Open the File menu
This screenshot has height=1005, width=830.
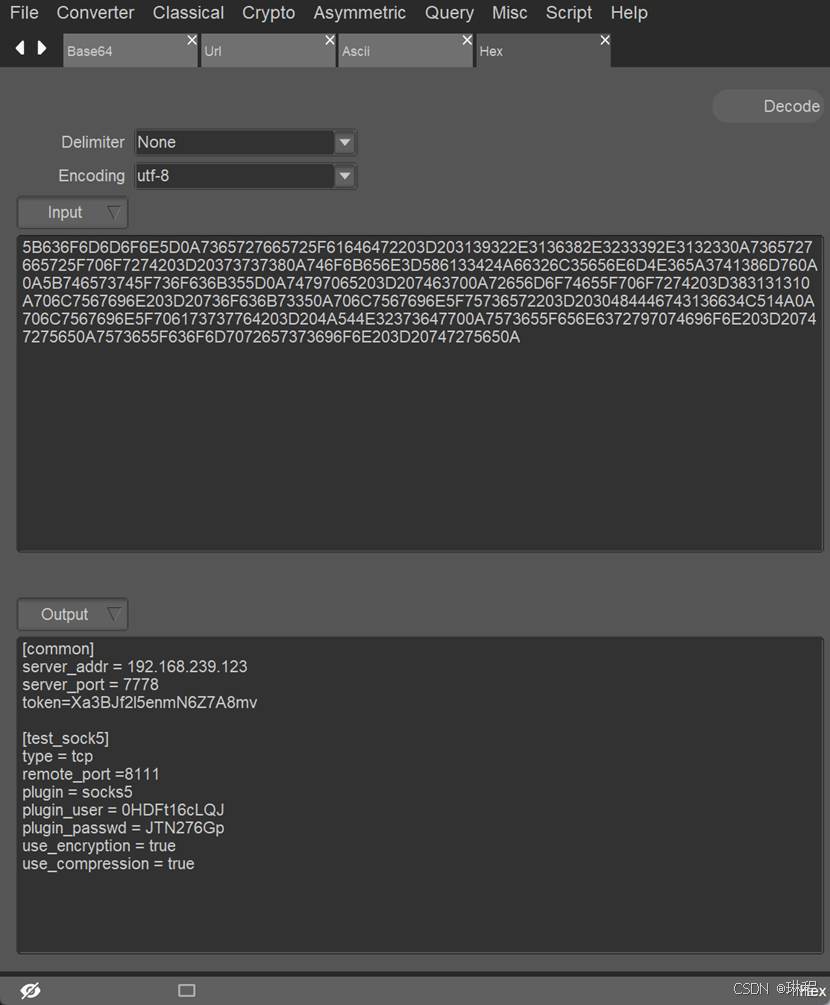click(23, 13)
